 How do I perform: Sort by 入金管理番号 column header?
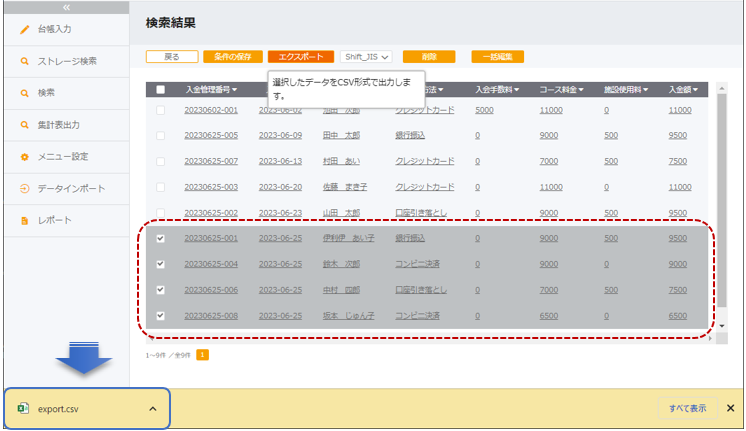tap(211, 89)
